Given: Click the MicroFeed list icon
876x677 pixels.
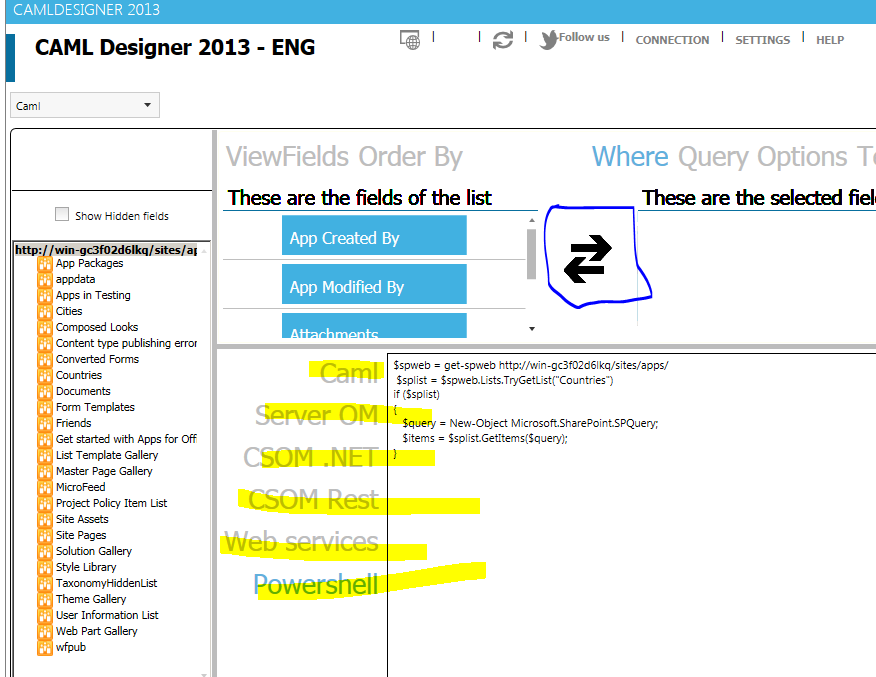Looking at the screenshot, I should click(x=44, y=487).
